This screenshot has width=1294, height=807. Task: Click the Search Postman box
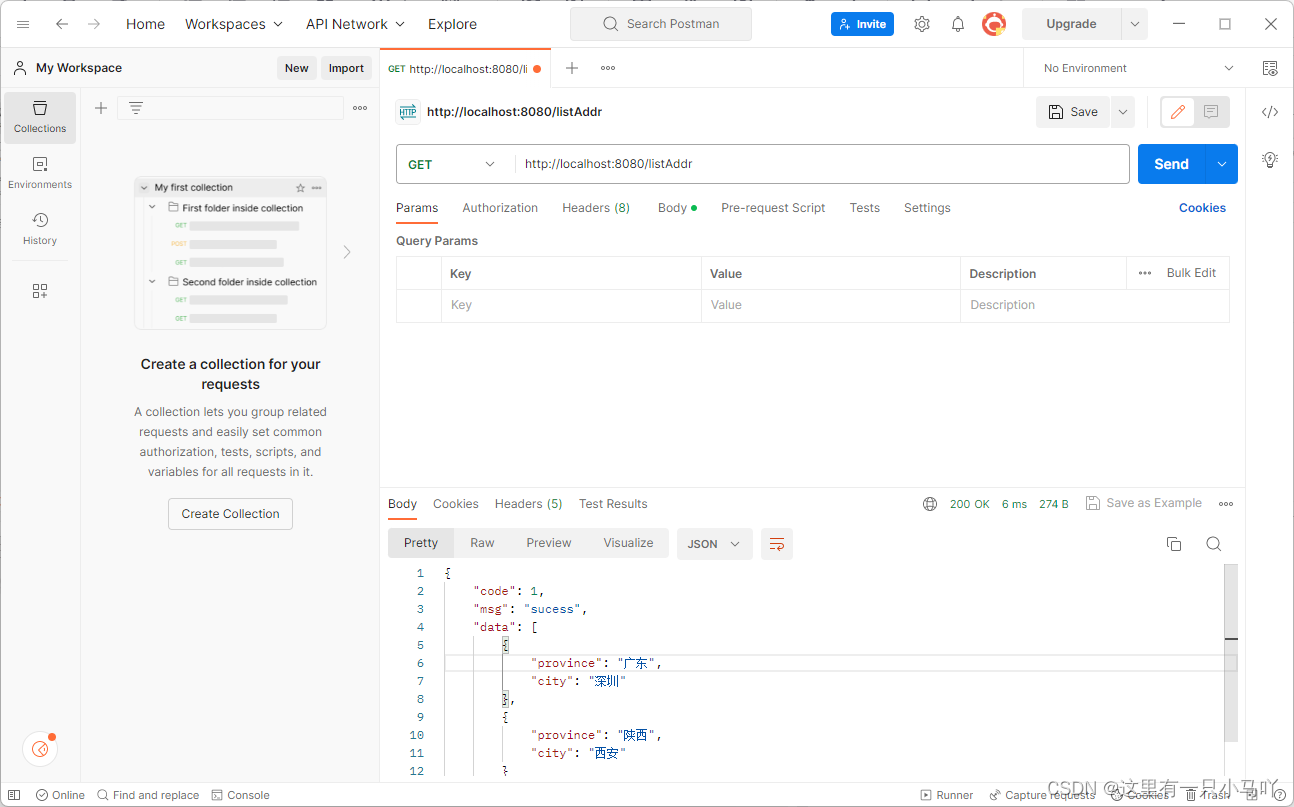click(x=661, y=24)
